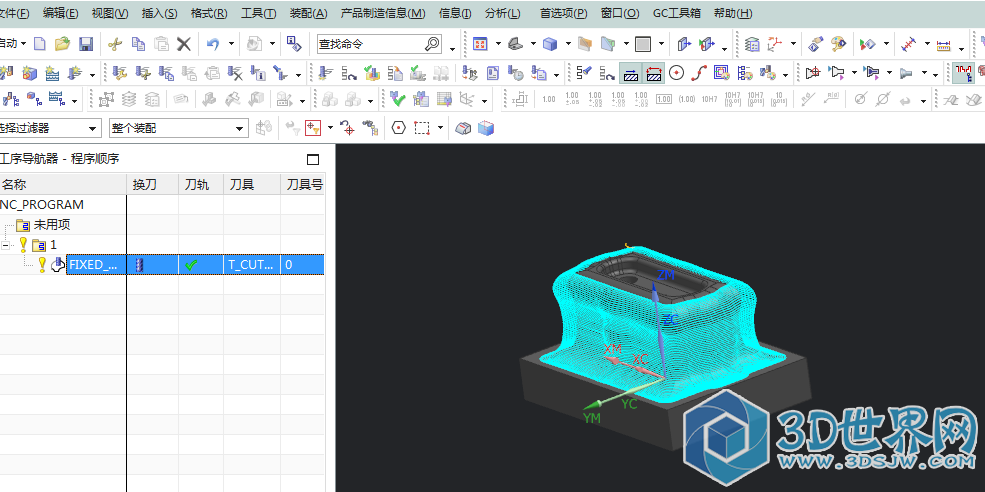This screenshot has height=492, width=985.
Task: Open the GC工具箱 menu
Action: [677, 13]
